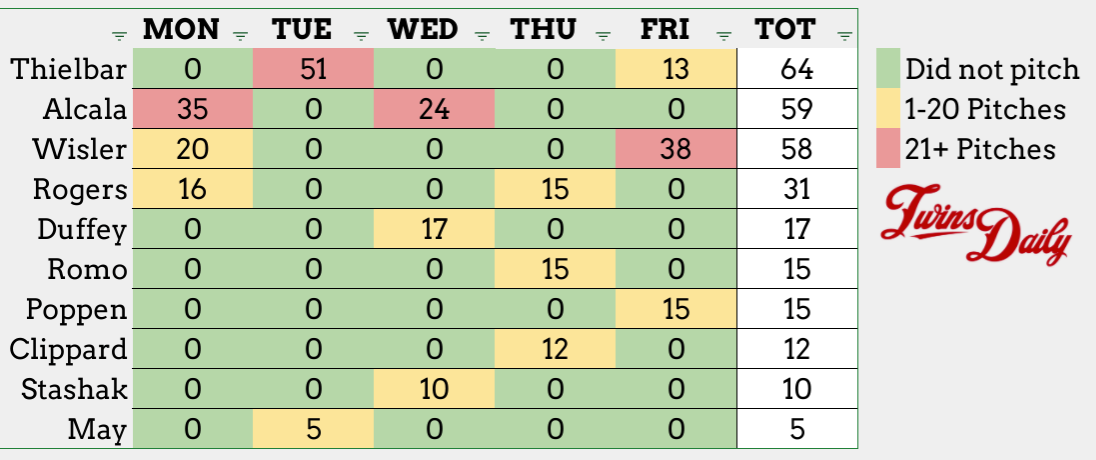Click Wisler's Friday cell showing 38
Screen dimensions: 1096x460
[x=676, y=149]
